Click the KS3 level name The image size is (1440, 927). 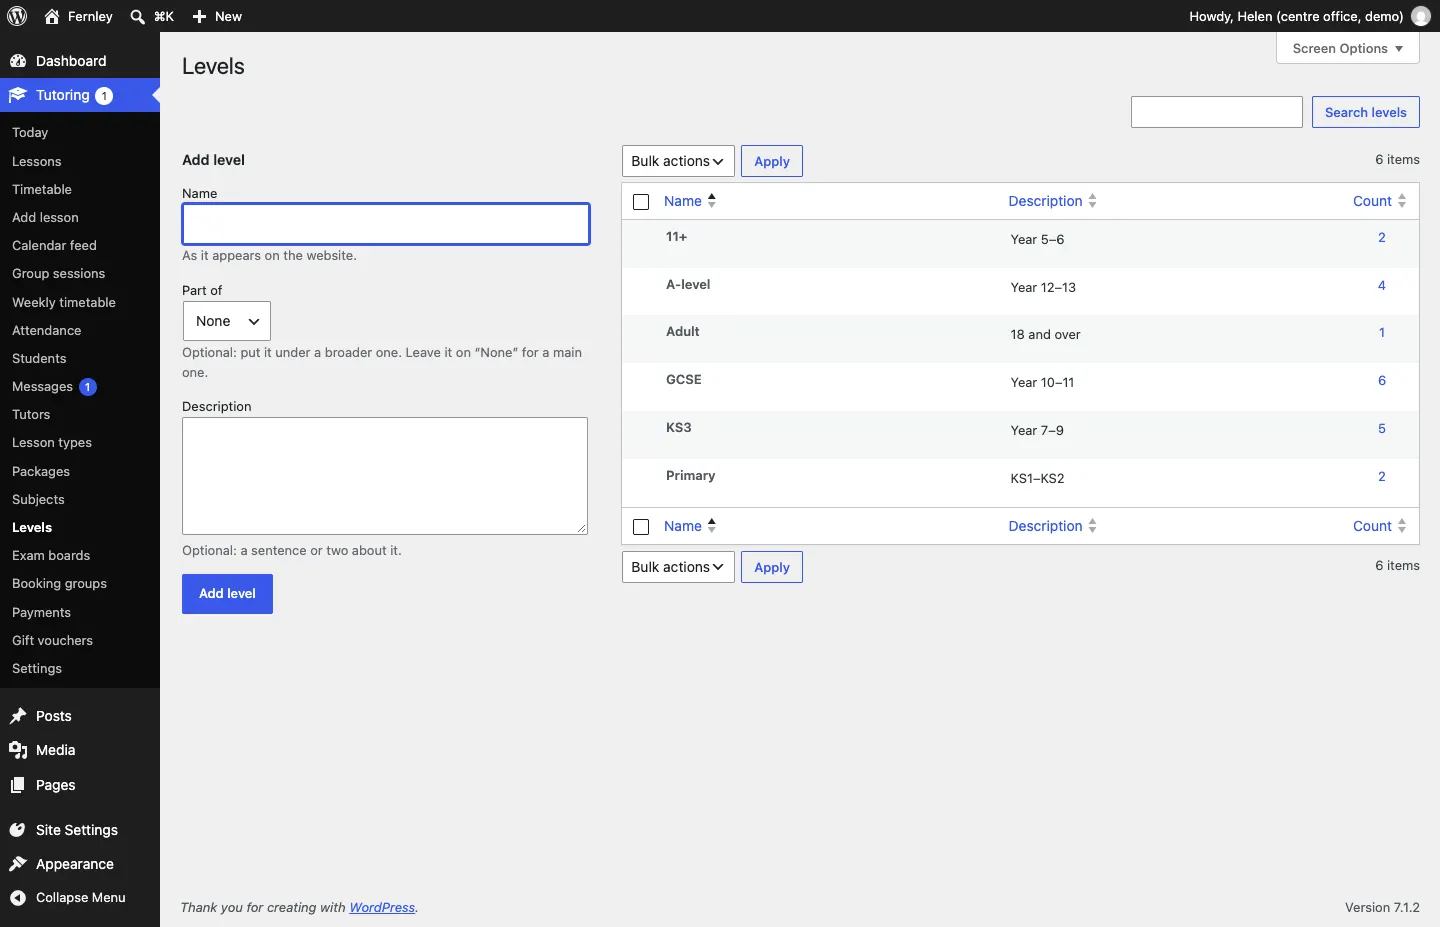pos(679,428)
